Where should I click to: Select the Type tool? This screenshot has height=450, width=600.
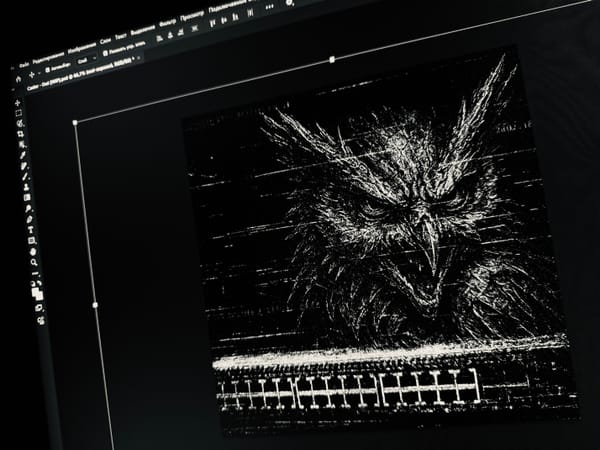31,230
